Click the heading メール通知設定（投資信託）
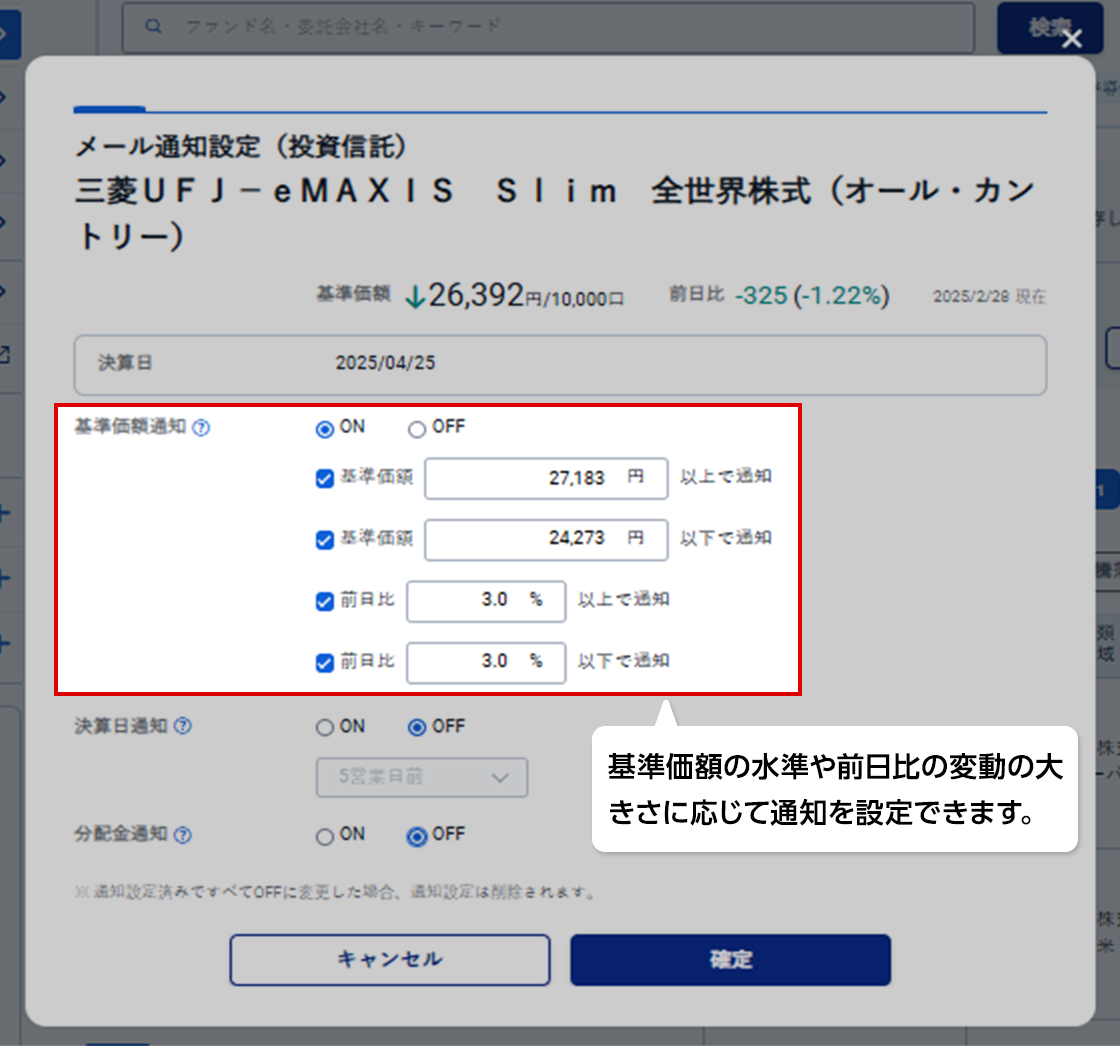This screenshot has width=1120, height=1046. click(241, 146)
